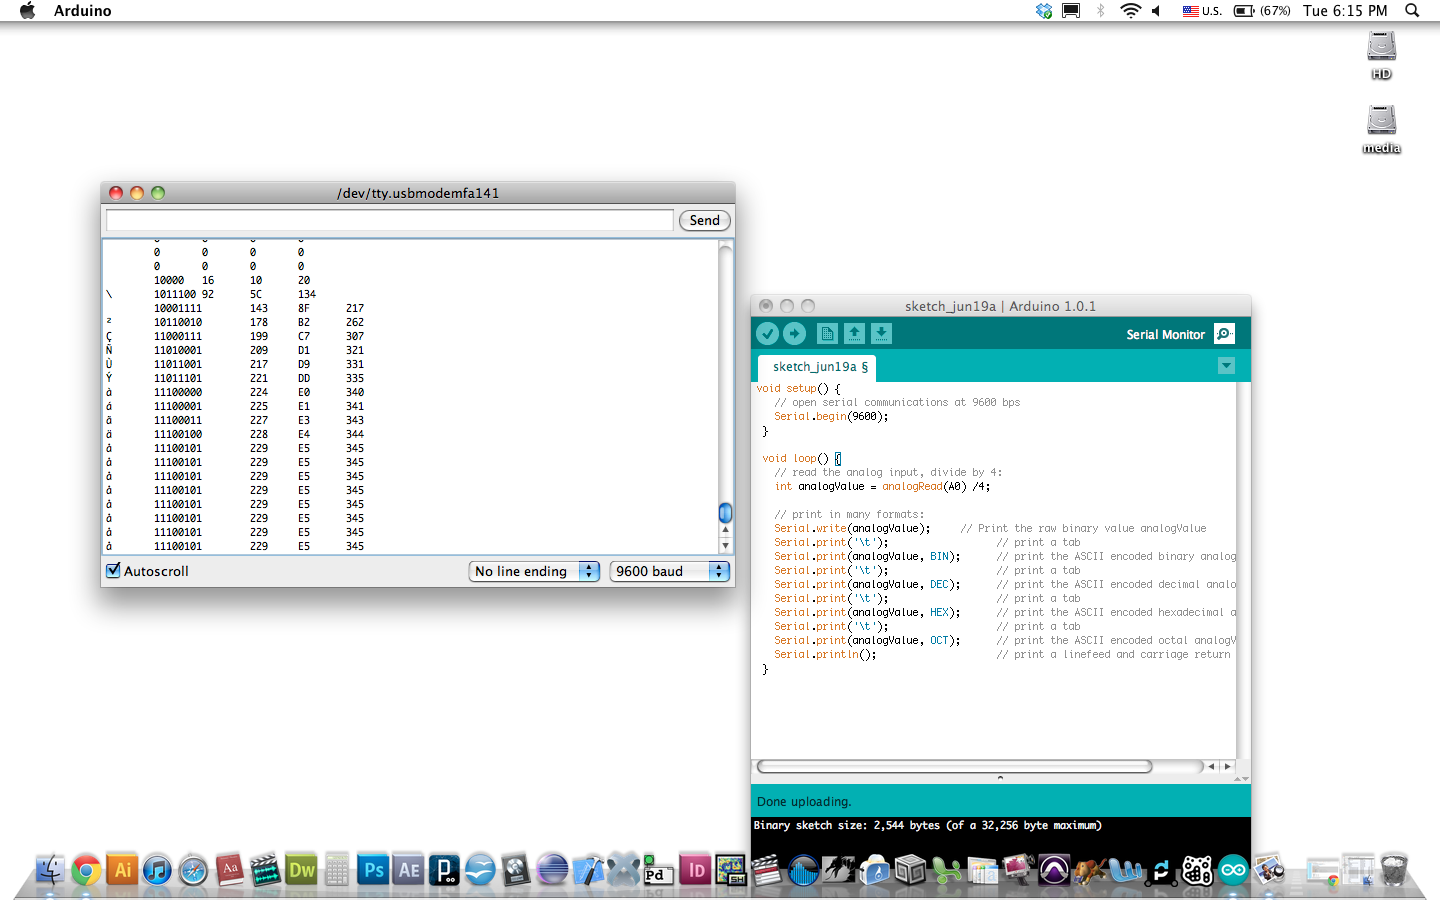Open the tab menu arrow in the Arduino window
Image resolution: width=1440 pixels, height=900 pixels.
pos(1226,366)
